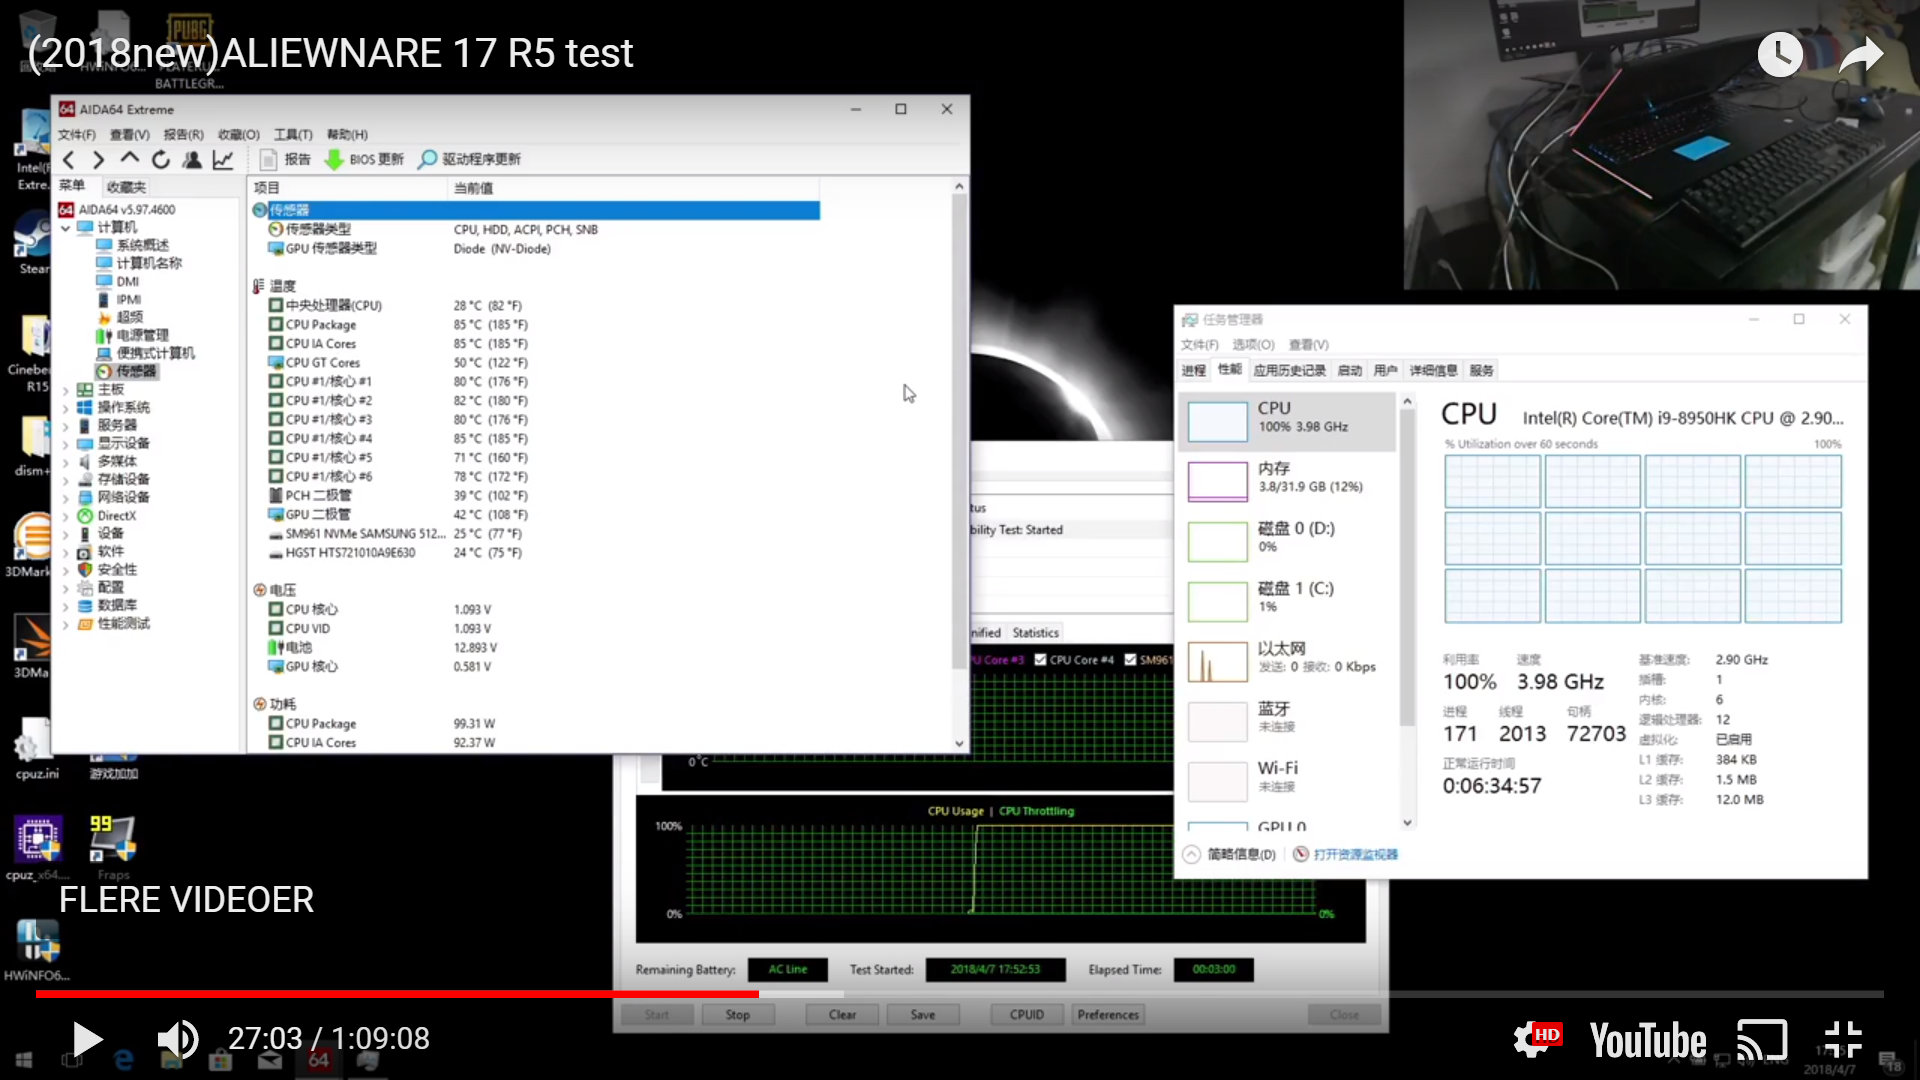This screenshot has height=1080, width=1920.
Task: Click the AIDA64 refresh icon
Action: click(x=160, y=160)
